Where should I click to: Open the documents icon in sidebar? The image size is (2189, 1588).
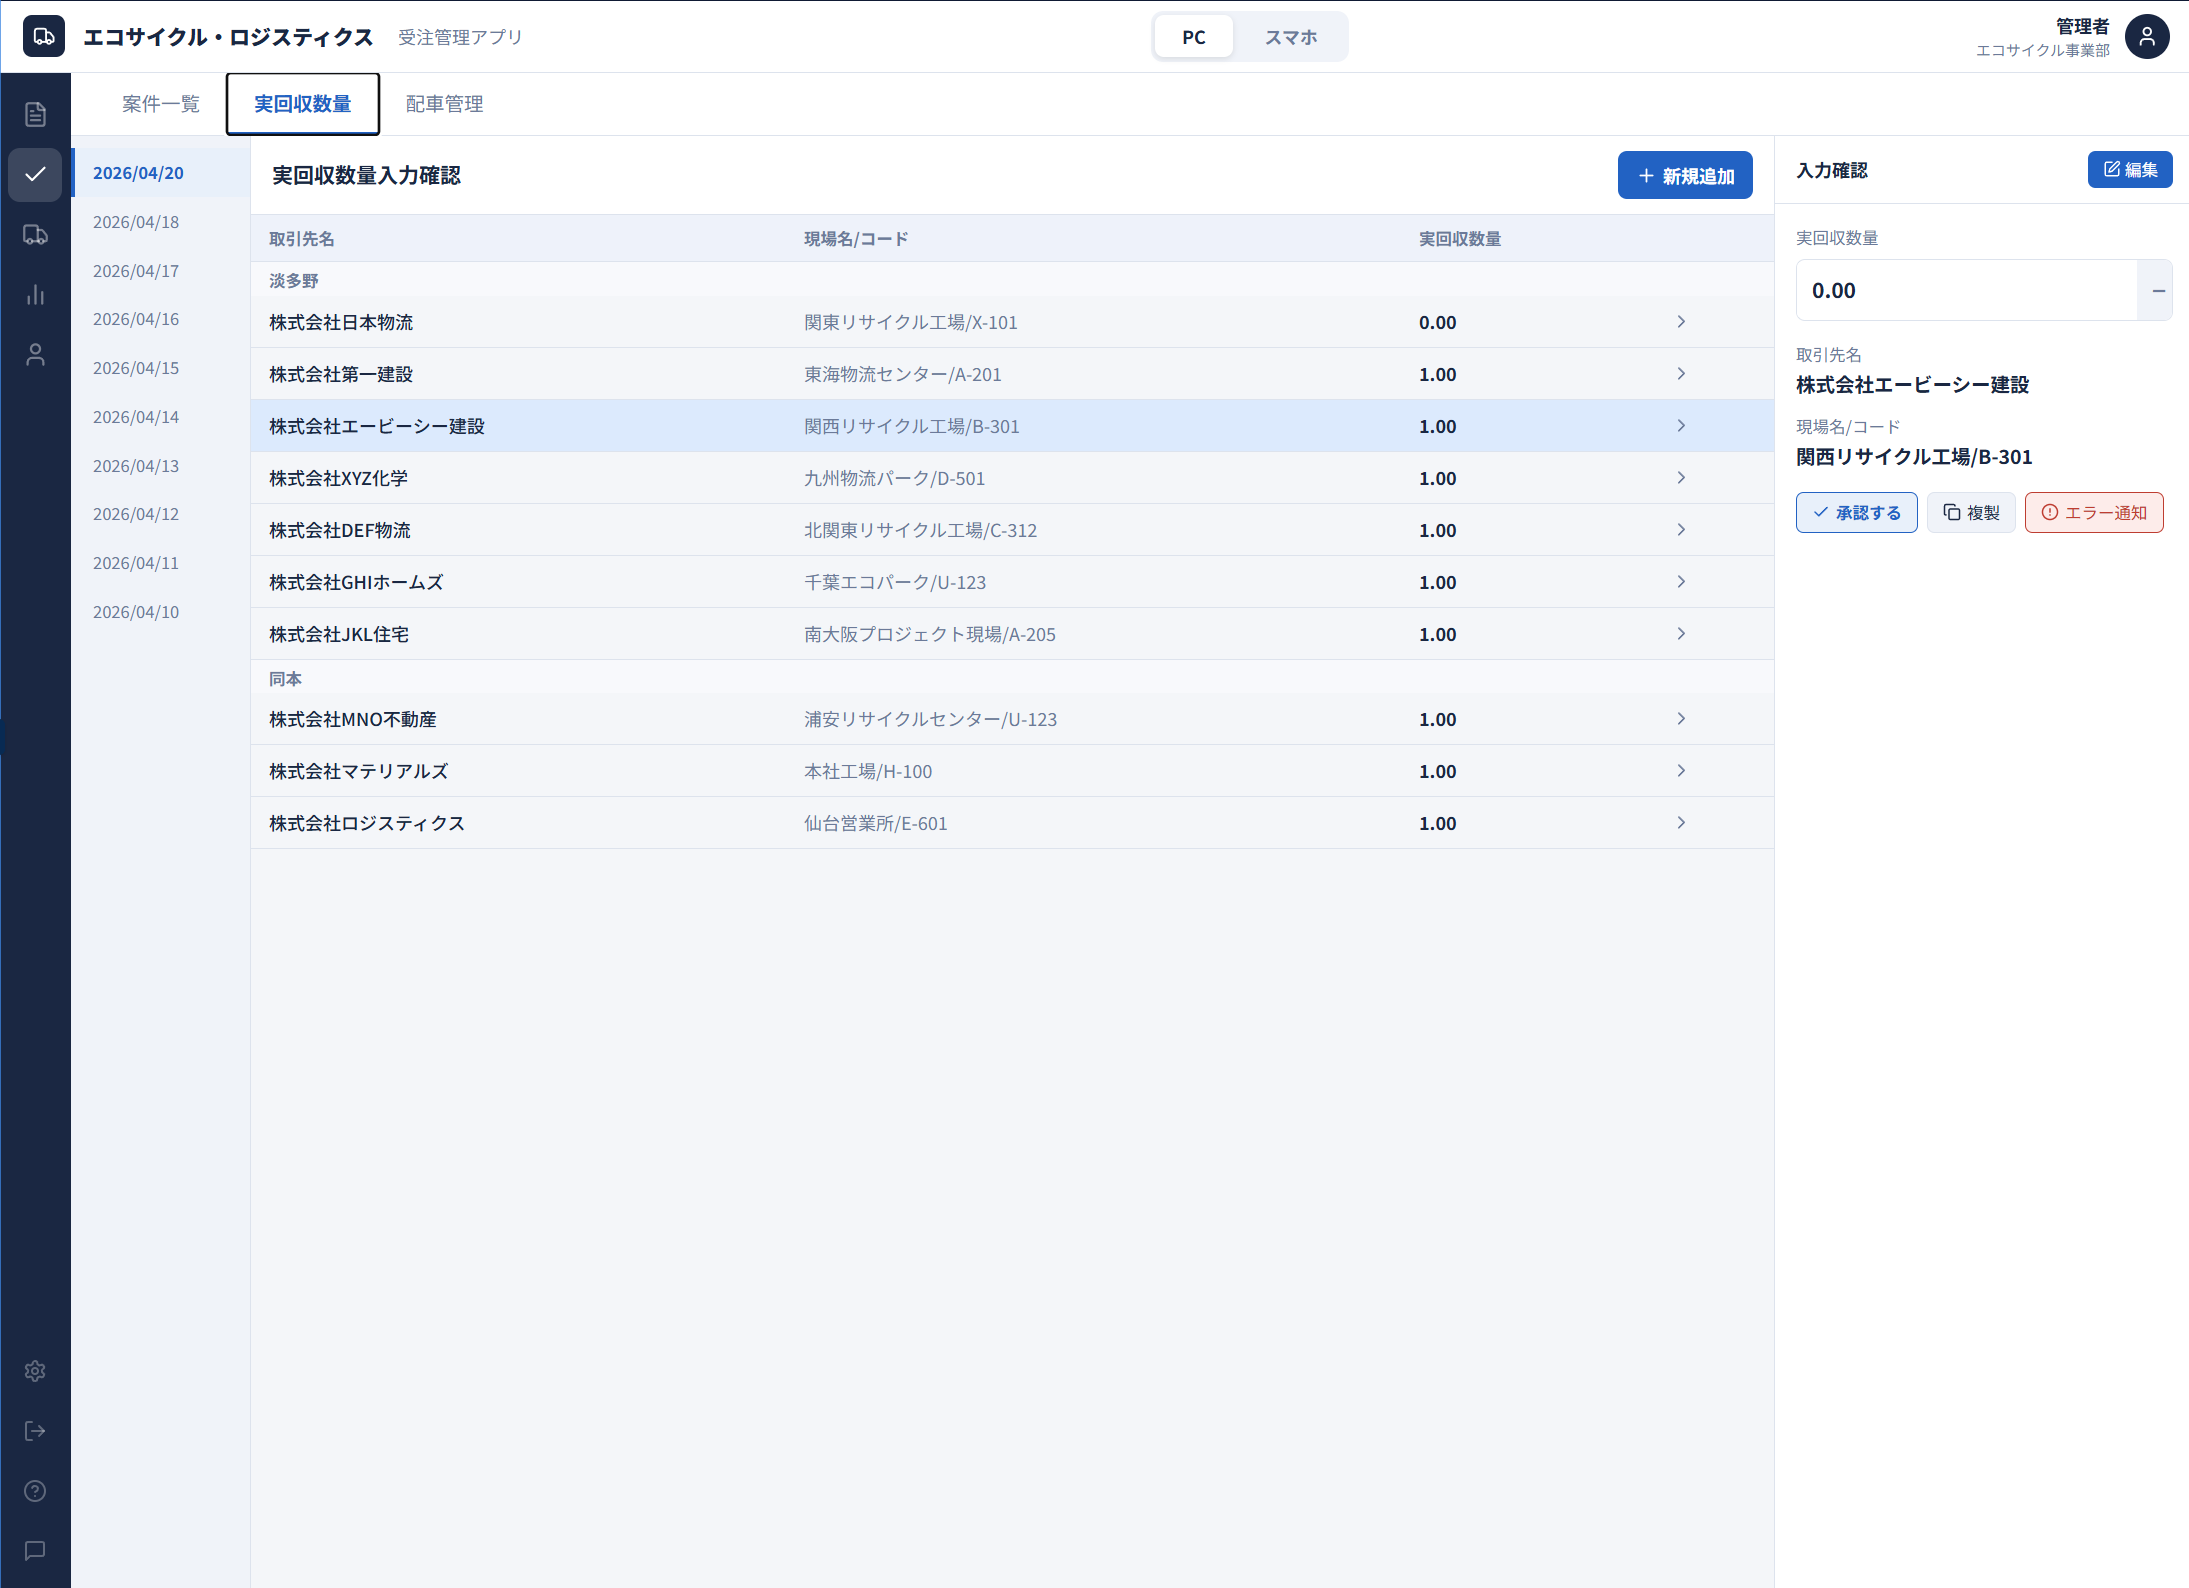click(35, 115)
